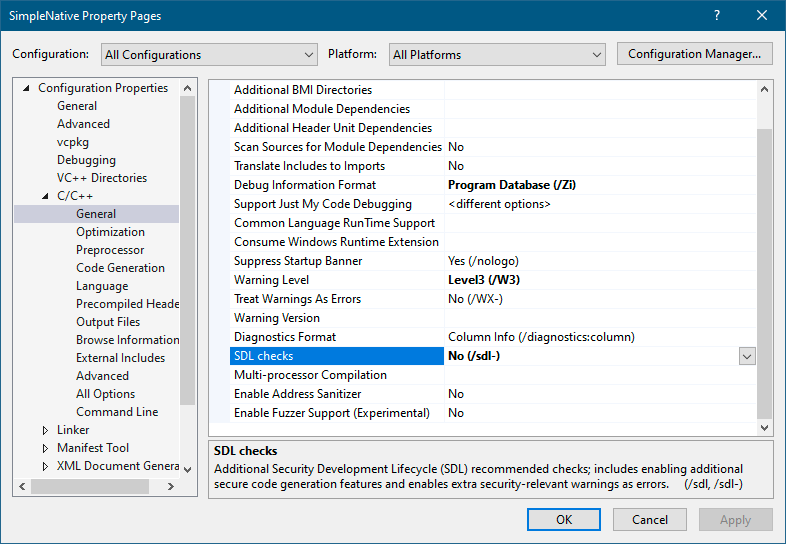Collapse the C/C++ tree node

[x=45, y=196]
